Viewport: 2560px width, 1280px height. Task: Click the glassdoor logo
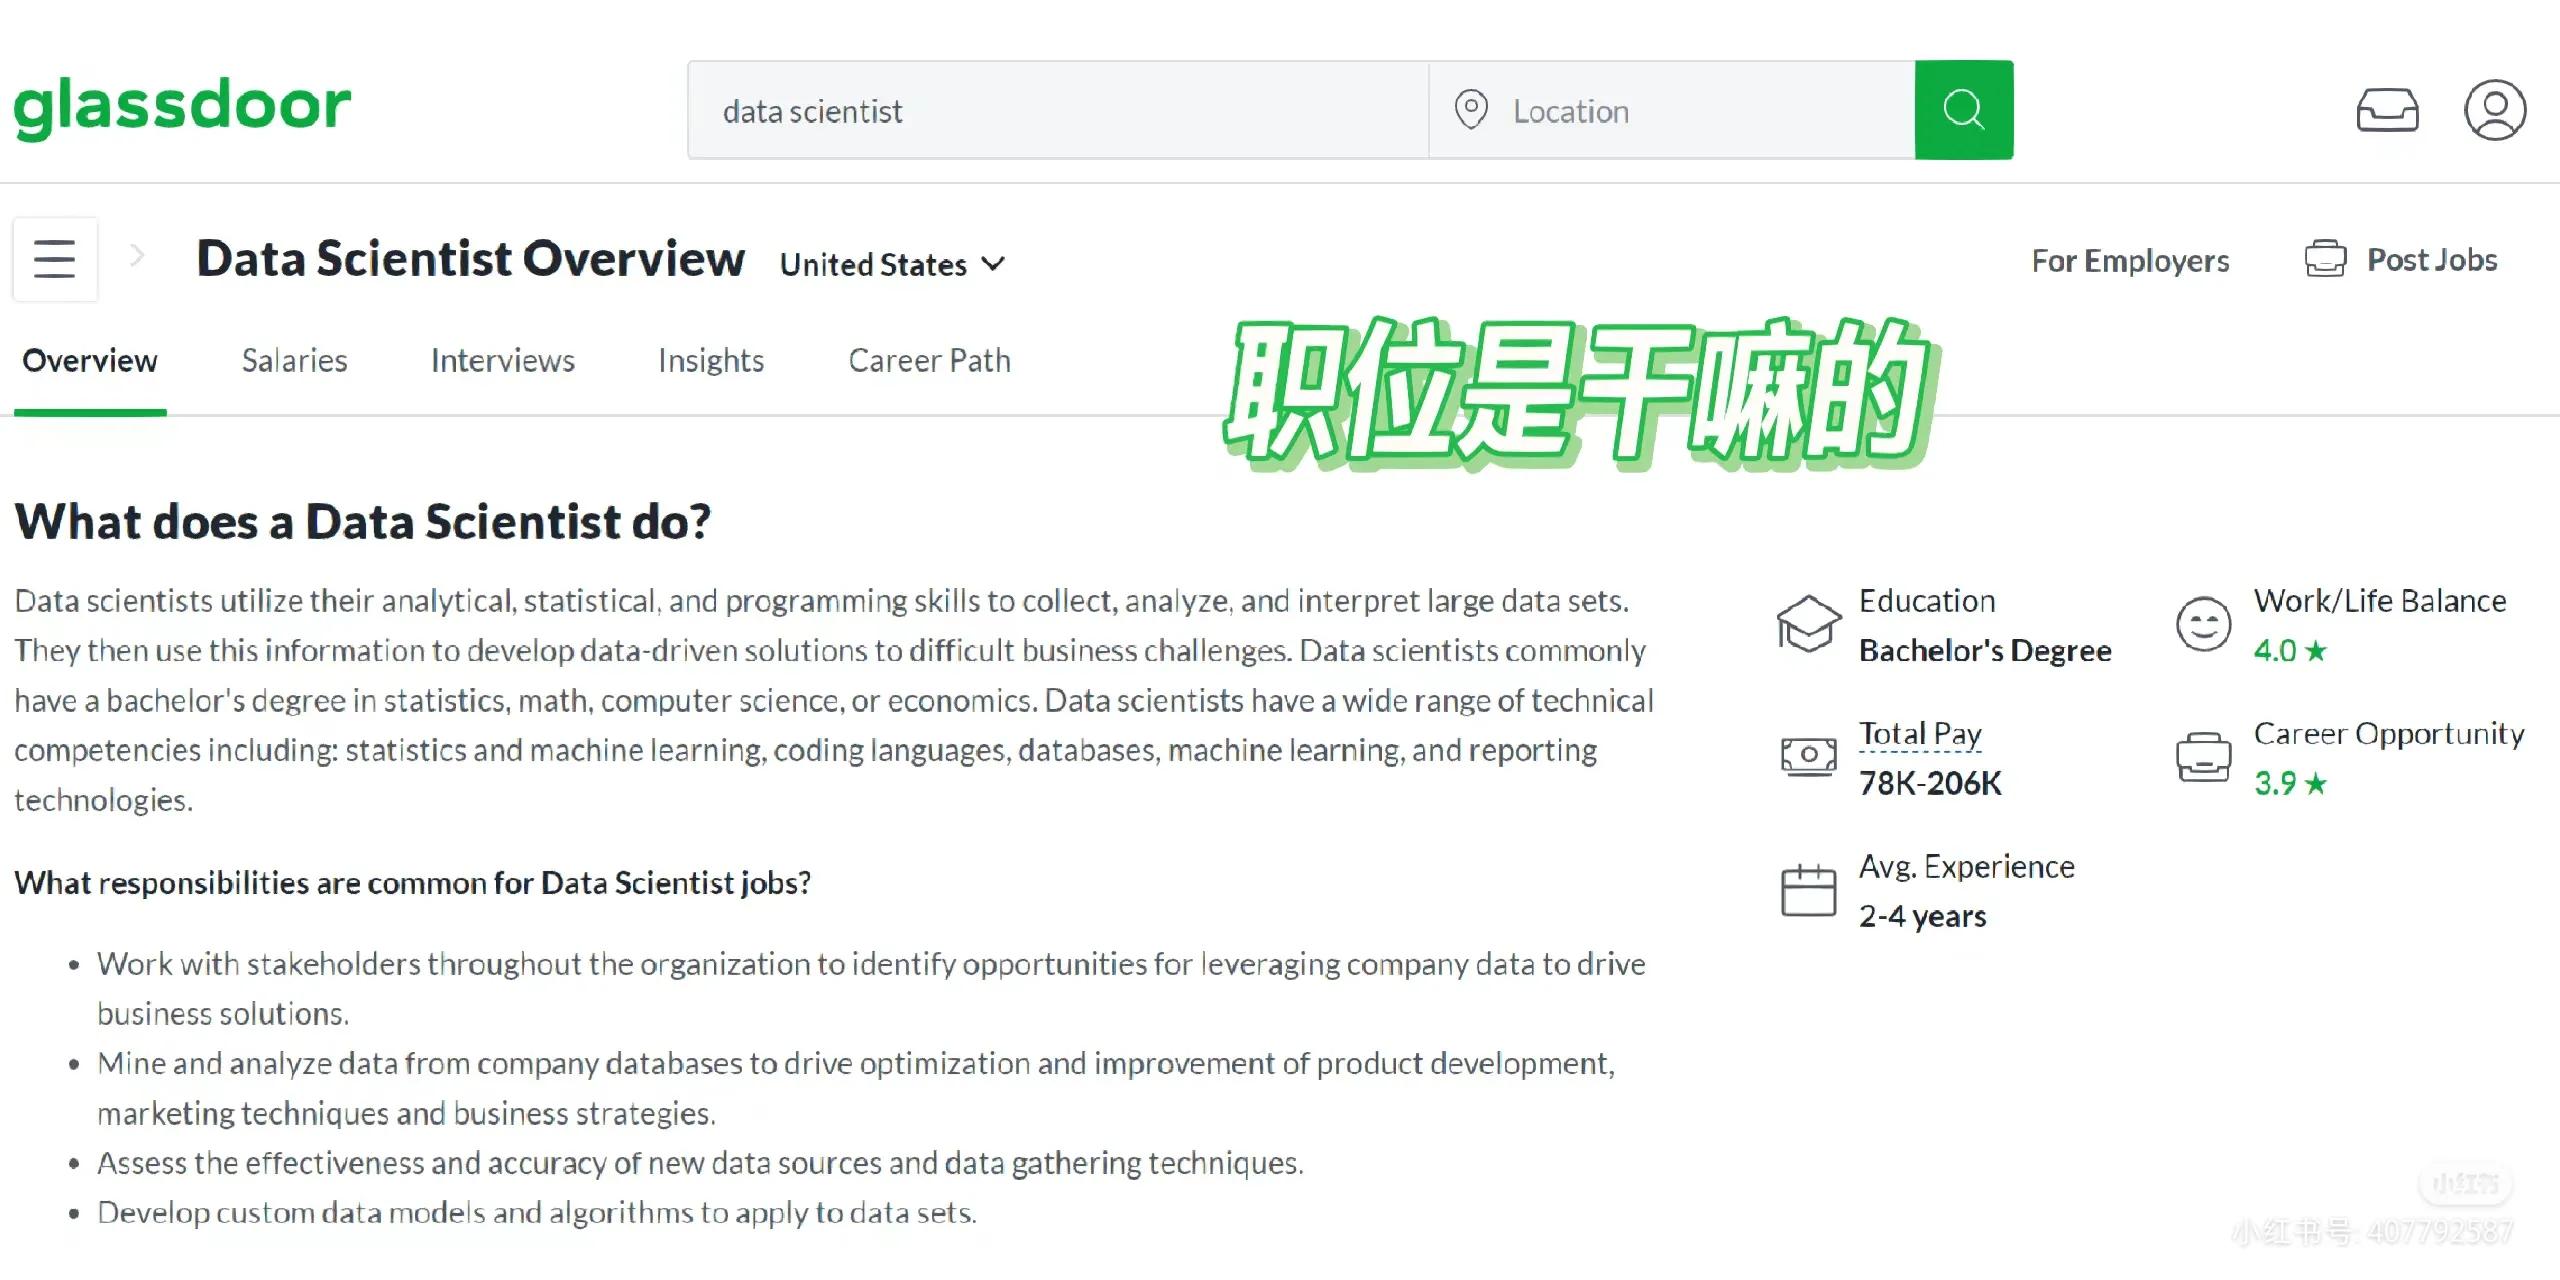pyautogui.click(x=182, y=106)
